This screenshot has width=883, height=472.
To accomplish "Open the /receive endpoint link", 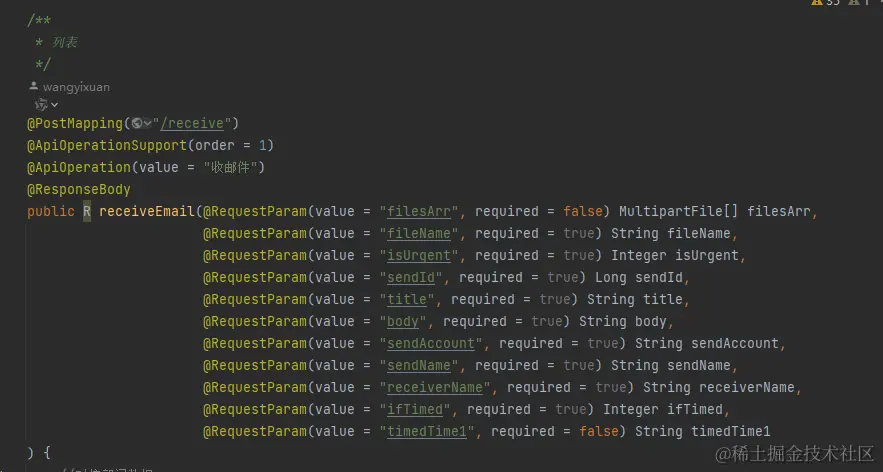I will click(193, 123).
